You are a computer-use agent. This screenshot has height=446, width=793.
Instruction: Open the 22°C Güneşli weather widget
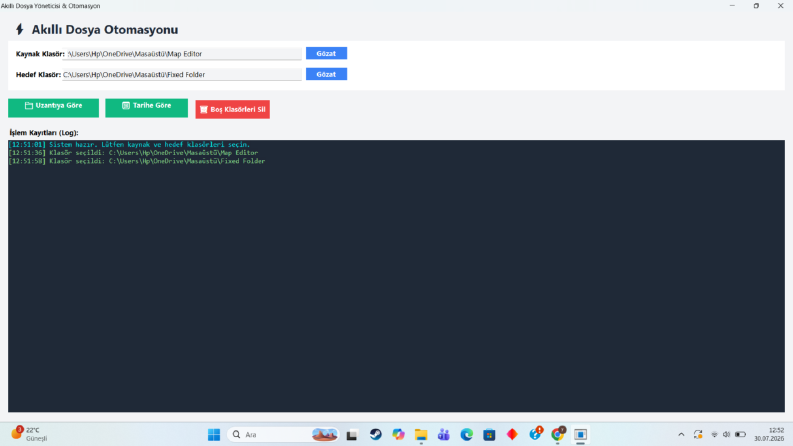(30, 434)
